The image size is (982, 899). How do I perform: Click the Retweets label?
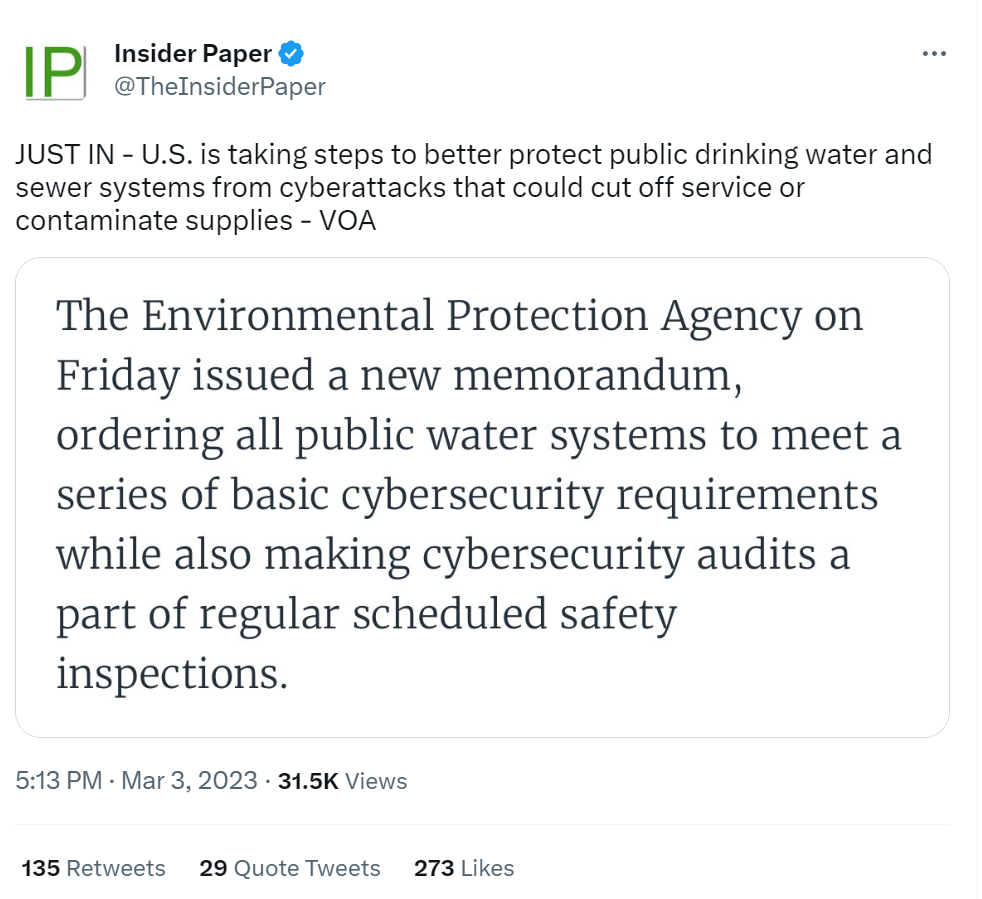[x=116, y=868]
